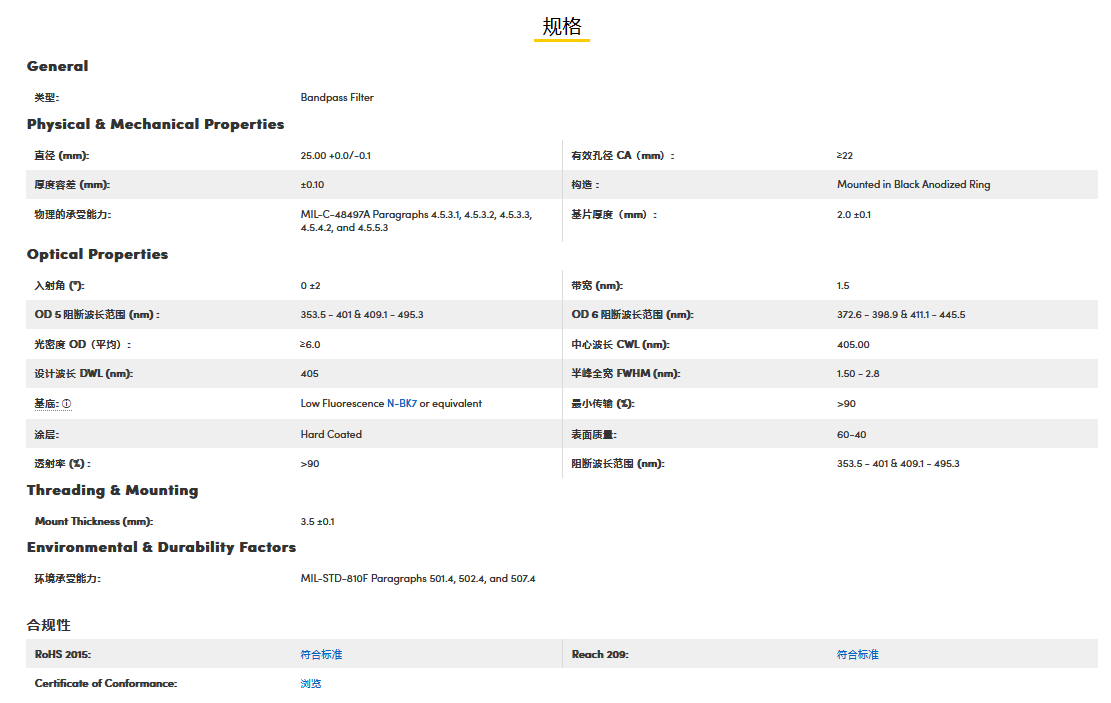Click the Mount Thickness value 3.5 ±0.1

click(317, 522)
